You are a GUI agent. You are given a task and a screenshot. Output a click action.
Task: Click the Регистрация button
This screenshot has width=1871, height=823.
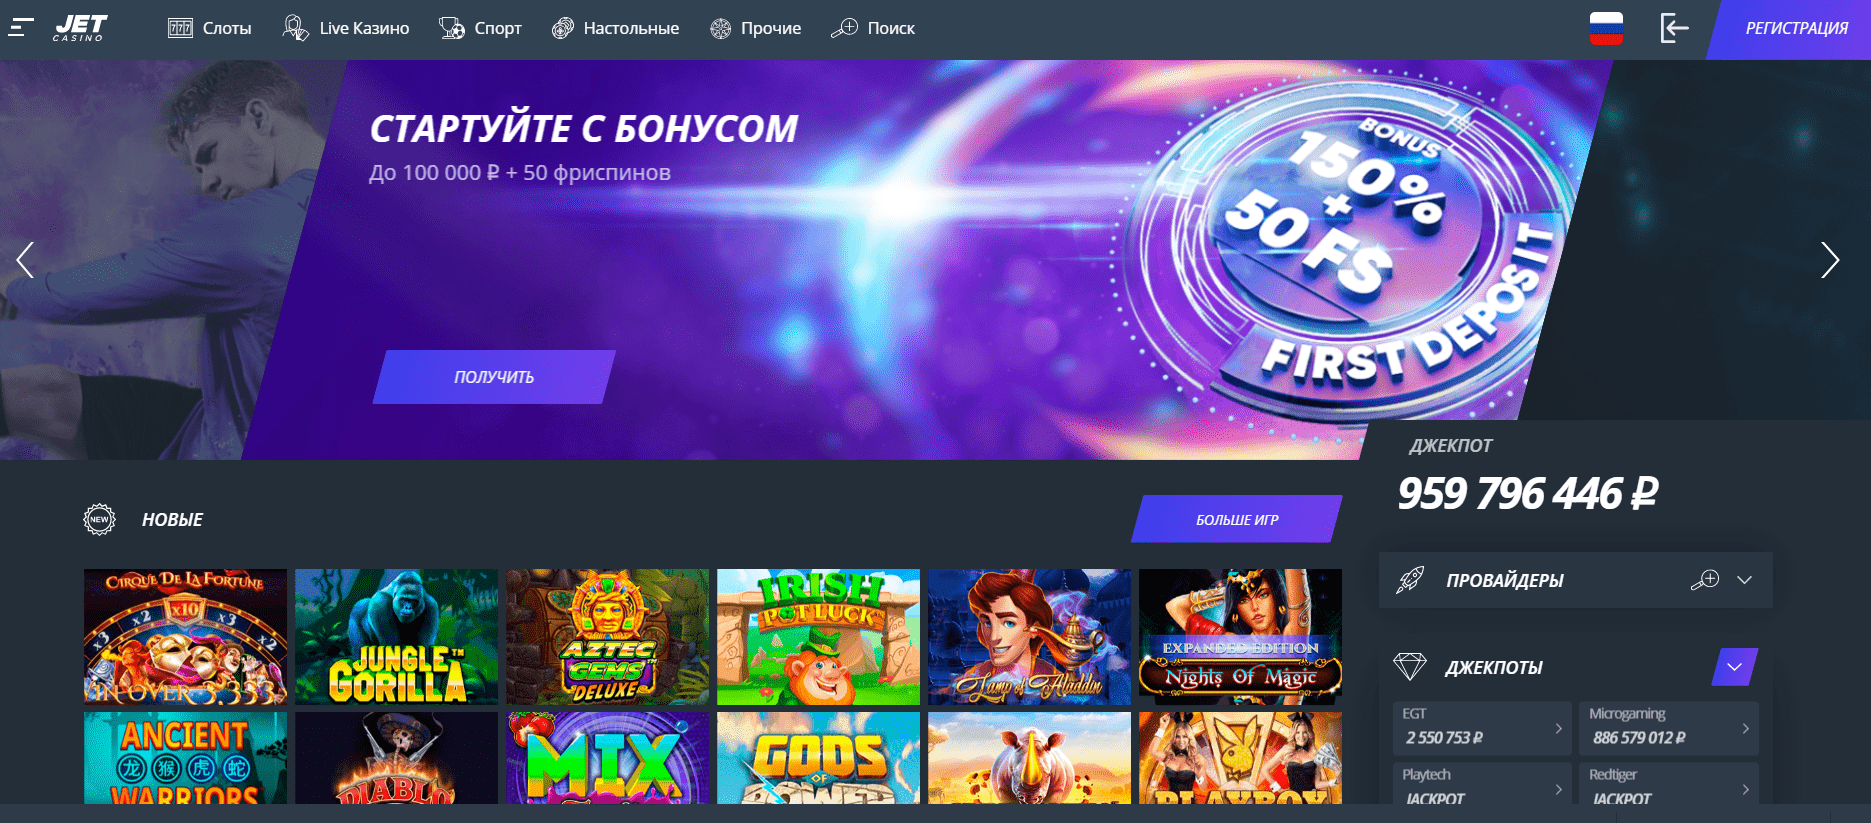pos(1789,29)
